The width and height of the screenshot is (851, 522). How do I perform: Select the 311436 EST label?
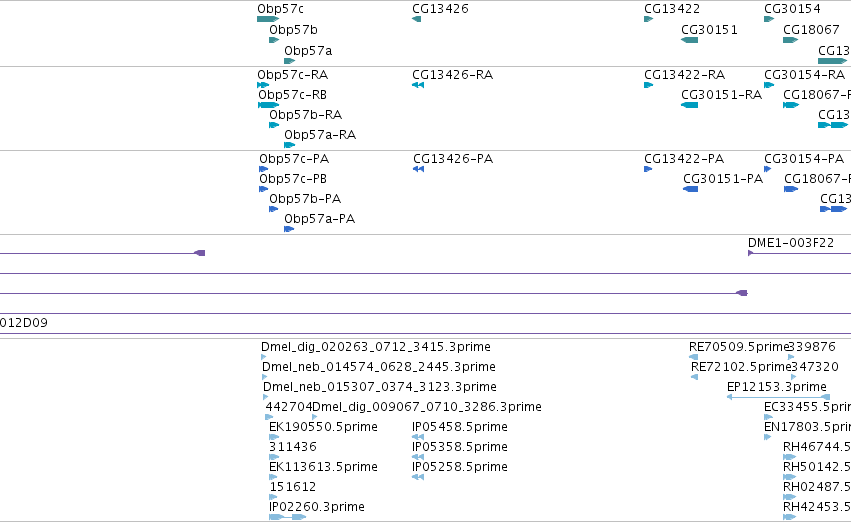(x=293, y=447)
